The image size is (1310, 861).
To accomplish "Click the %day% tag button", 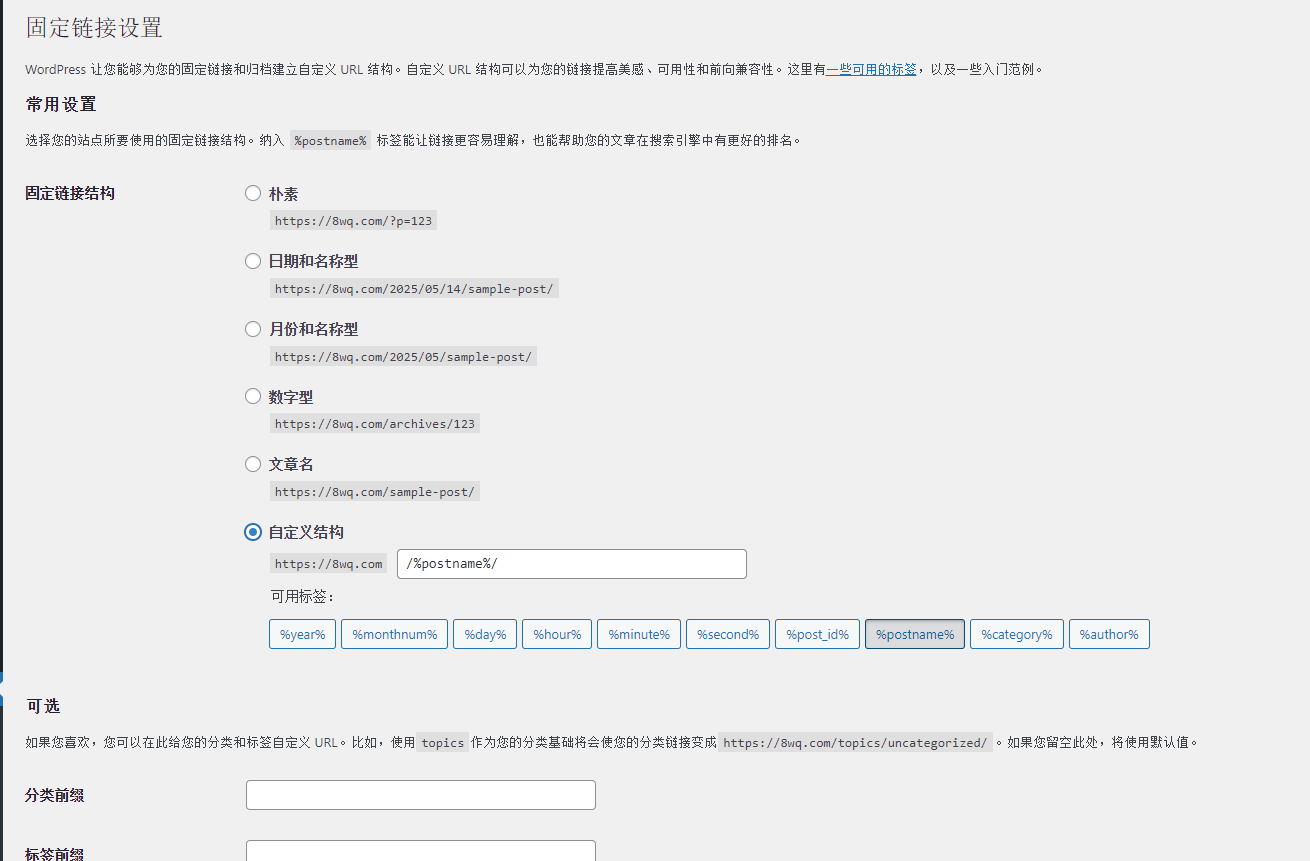I will 485,634.
